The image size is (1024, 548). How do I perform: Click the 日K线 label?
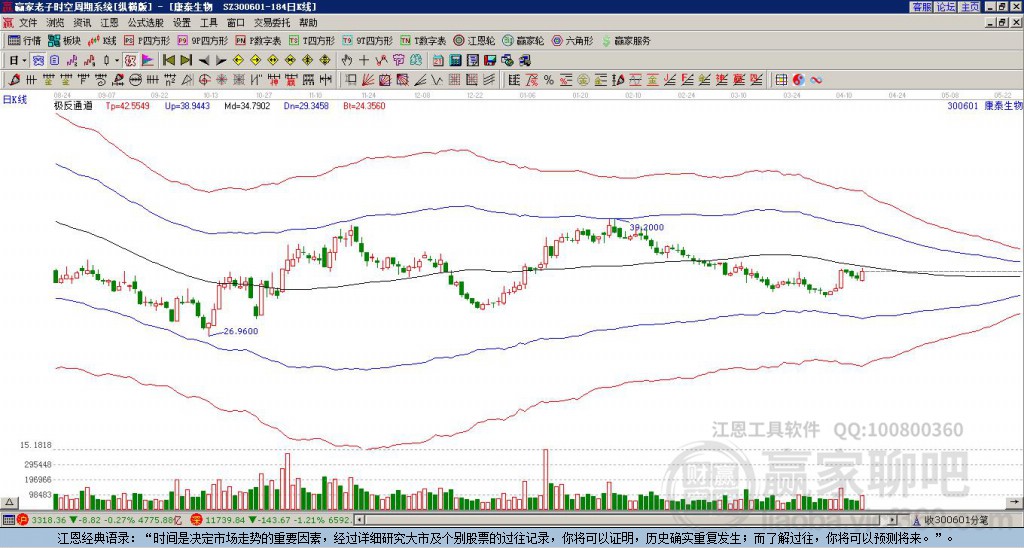pyautogui.click(x=15, y=100)
